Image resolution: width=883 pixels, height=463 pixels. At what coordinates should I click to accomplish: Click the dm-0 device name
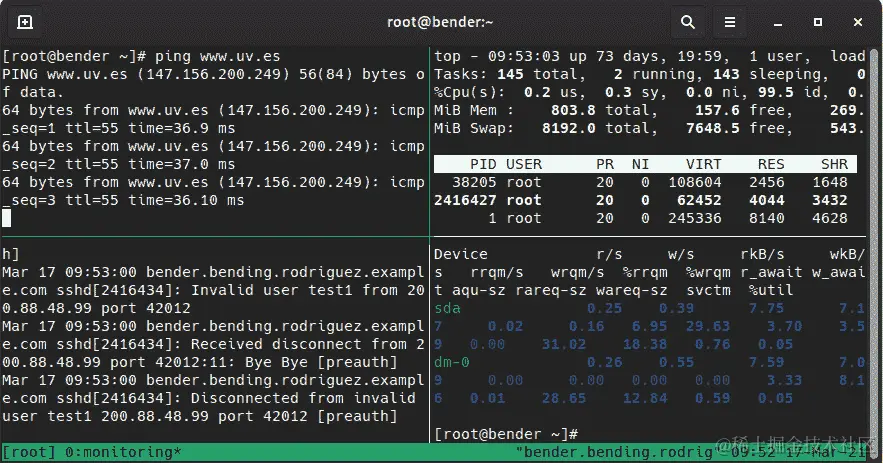pyautogui.click(x=452, y=363)
